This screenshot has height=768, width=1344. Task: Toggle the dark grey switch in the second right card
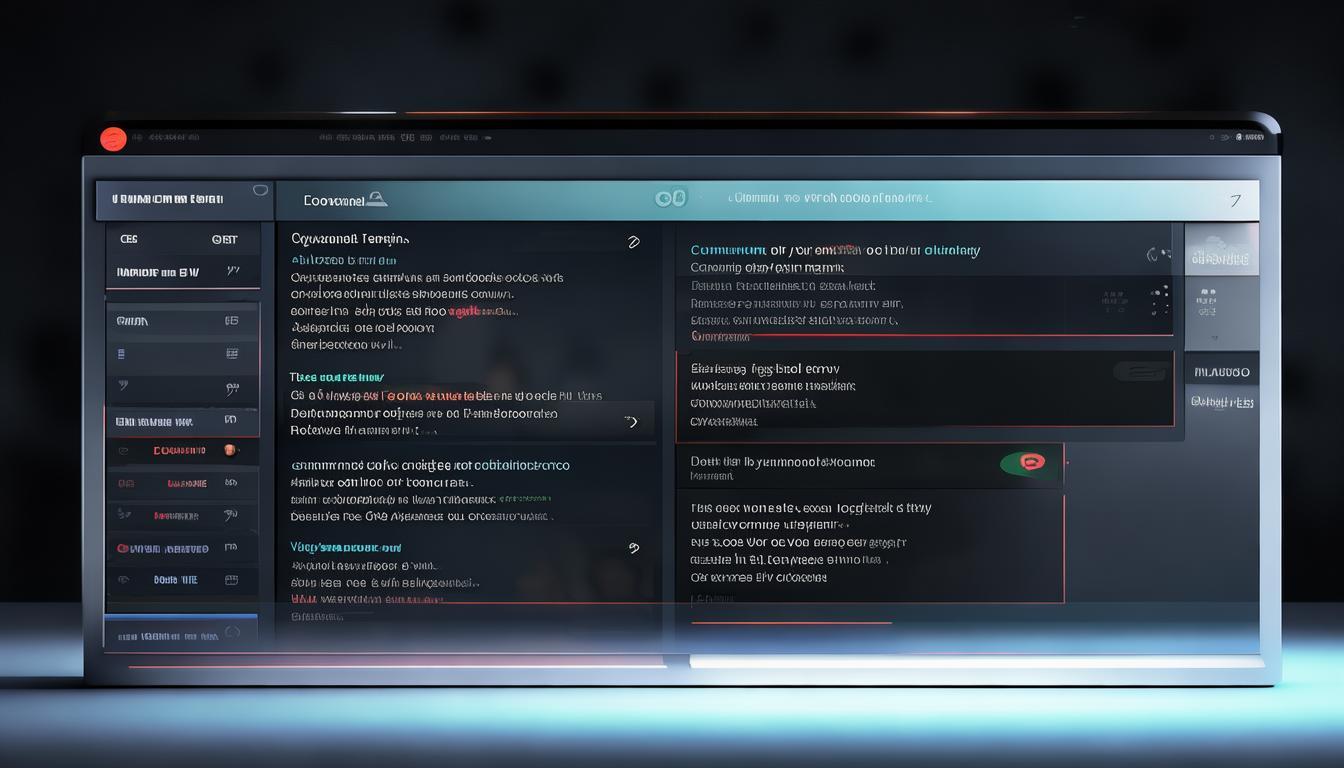[x=1141, y=371]
